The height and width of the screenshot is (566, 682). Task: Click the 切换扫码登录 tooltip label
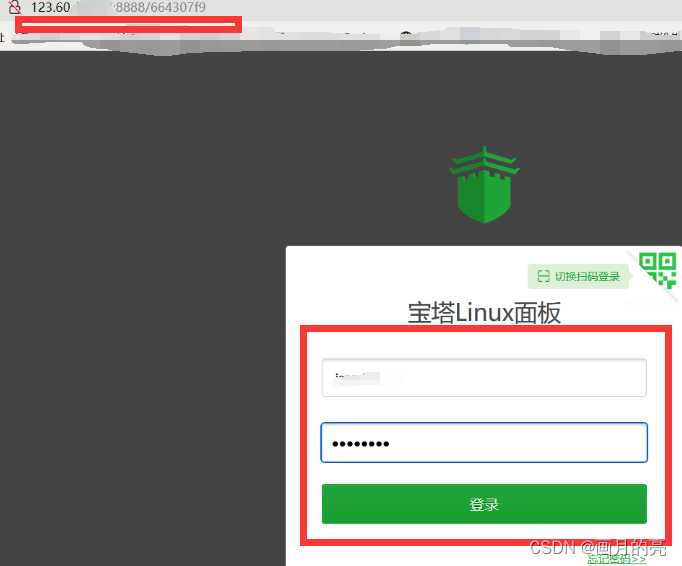[578, 276]
